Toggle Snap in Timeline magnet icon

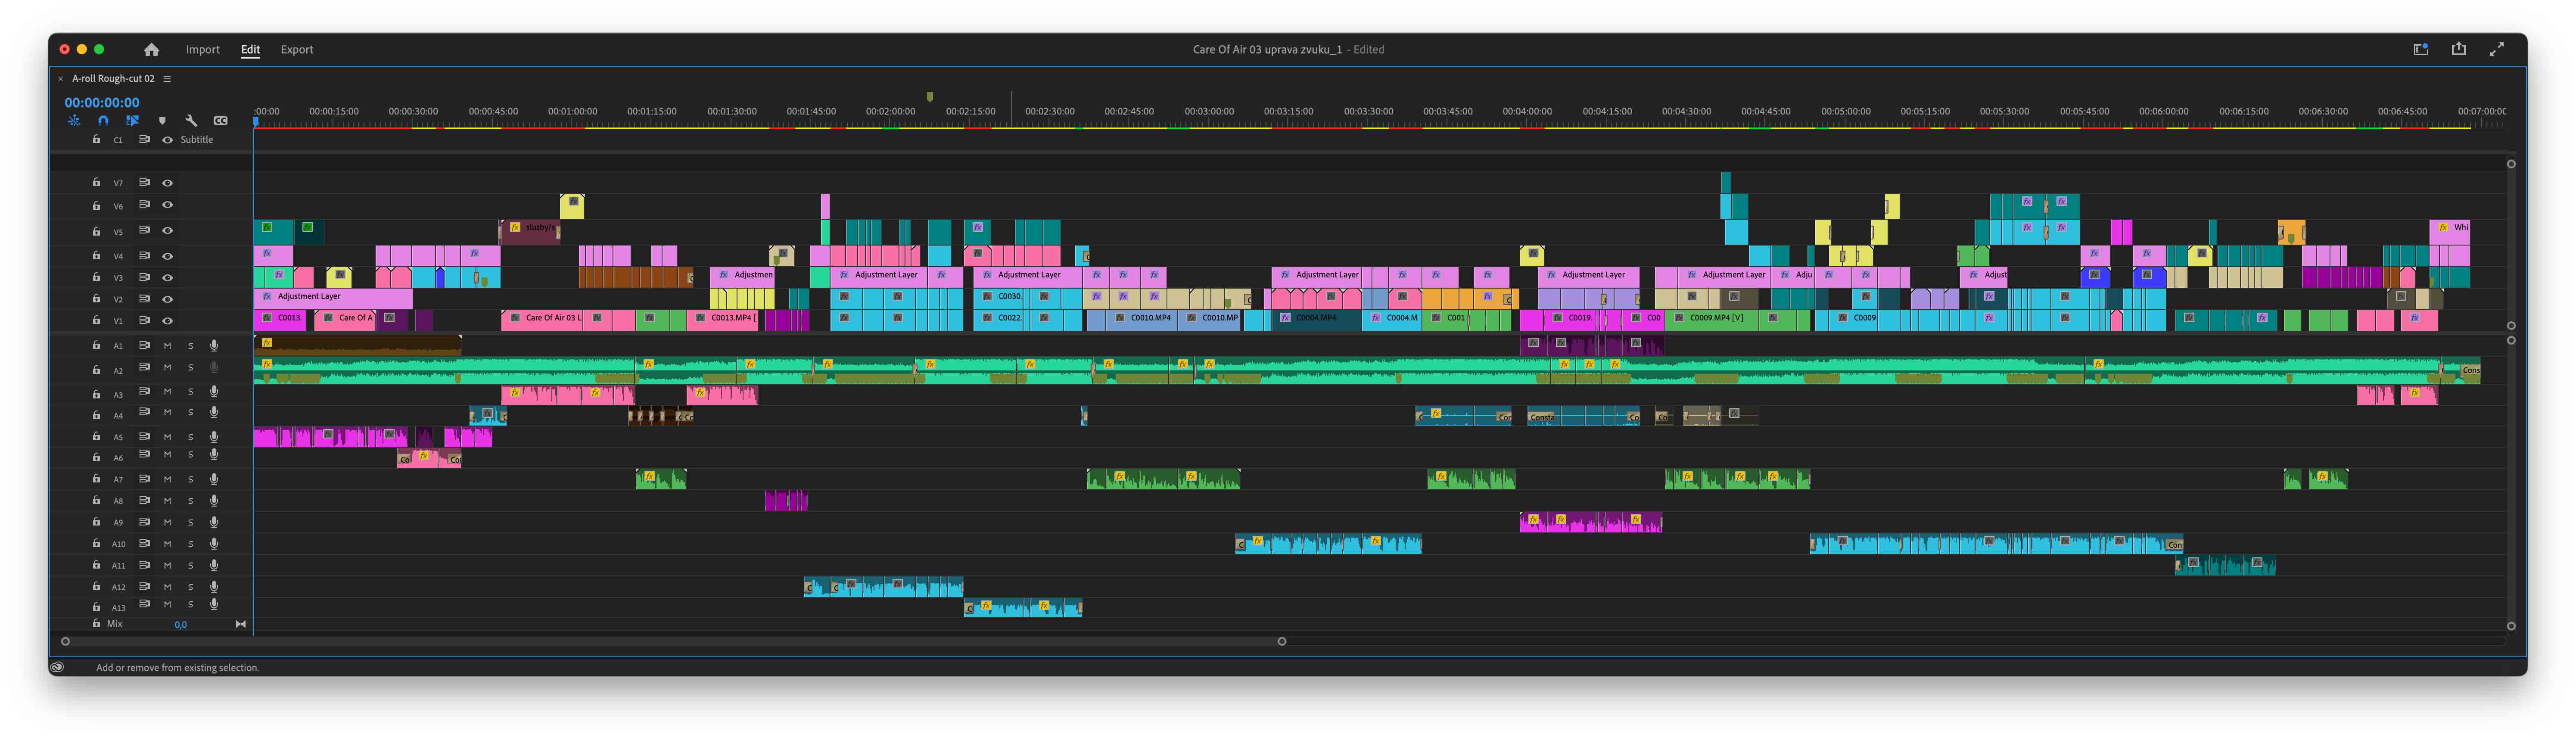tap(103, 121)
